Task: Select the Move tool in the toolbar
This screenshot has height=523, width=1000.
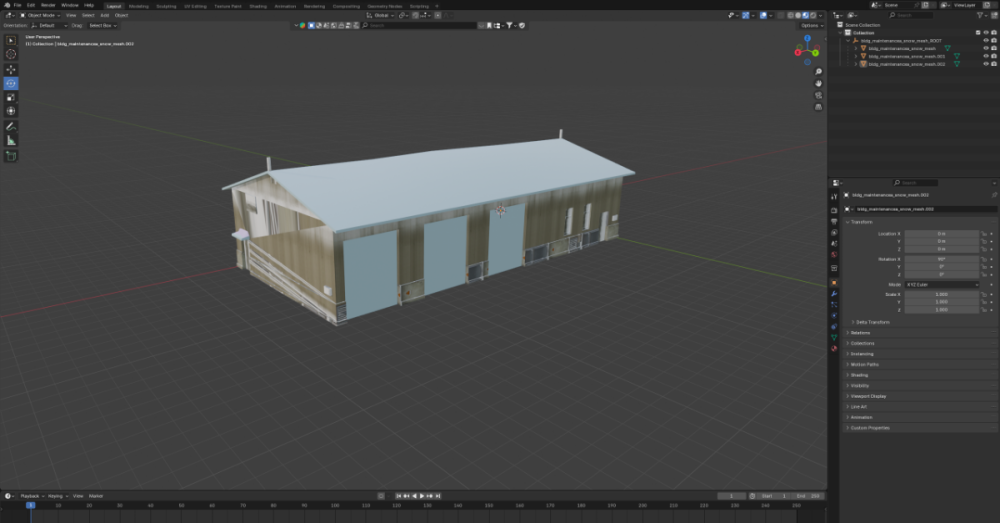Action: click(11, 69)
